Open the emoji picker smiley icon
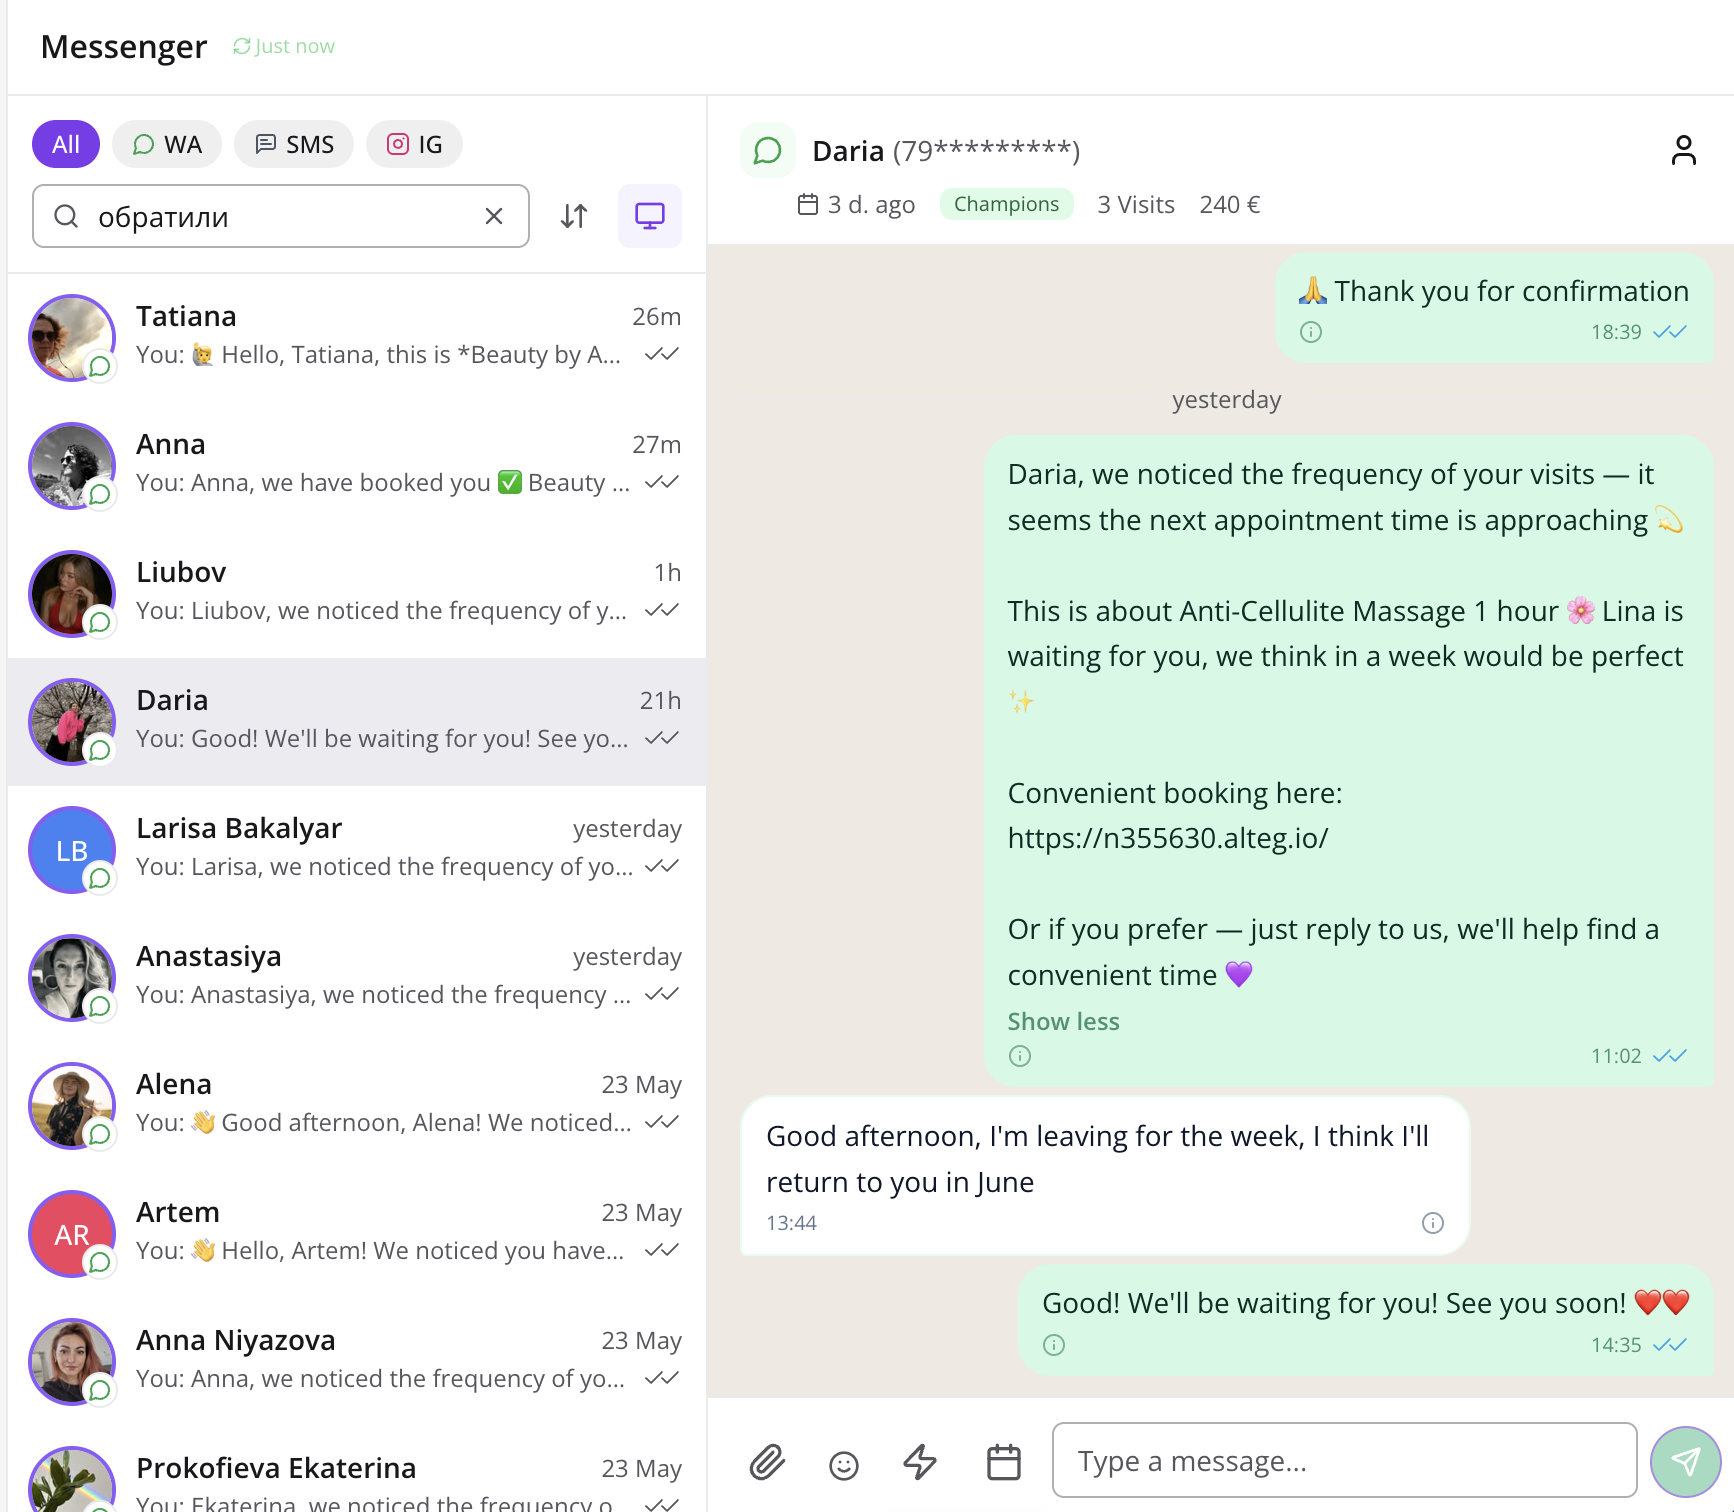This screenshot has width=1734, height=1512. [844, 1465]
